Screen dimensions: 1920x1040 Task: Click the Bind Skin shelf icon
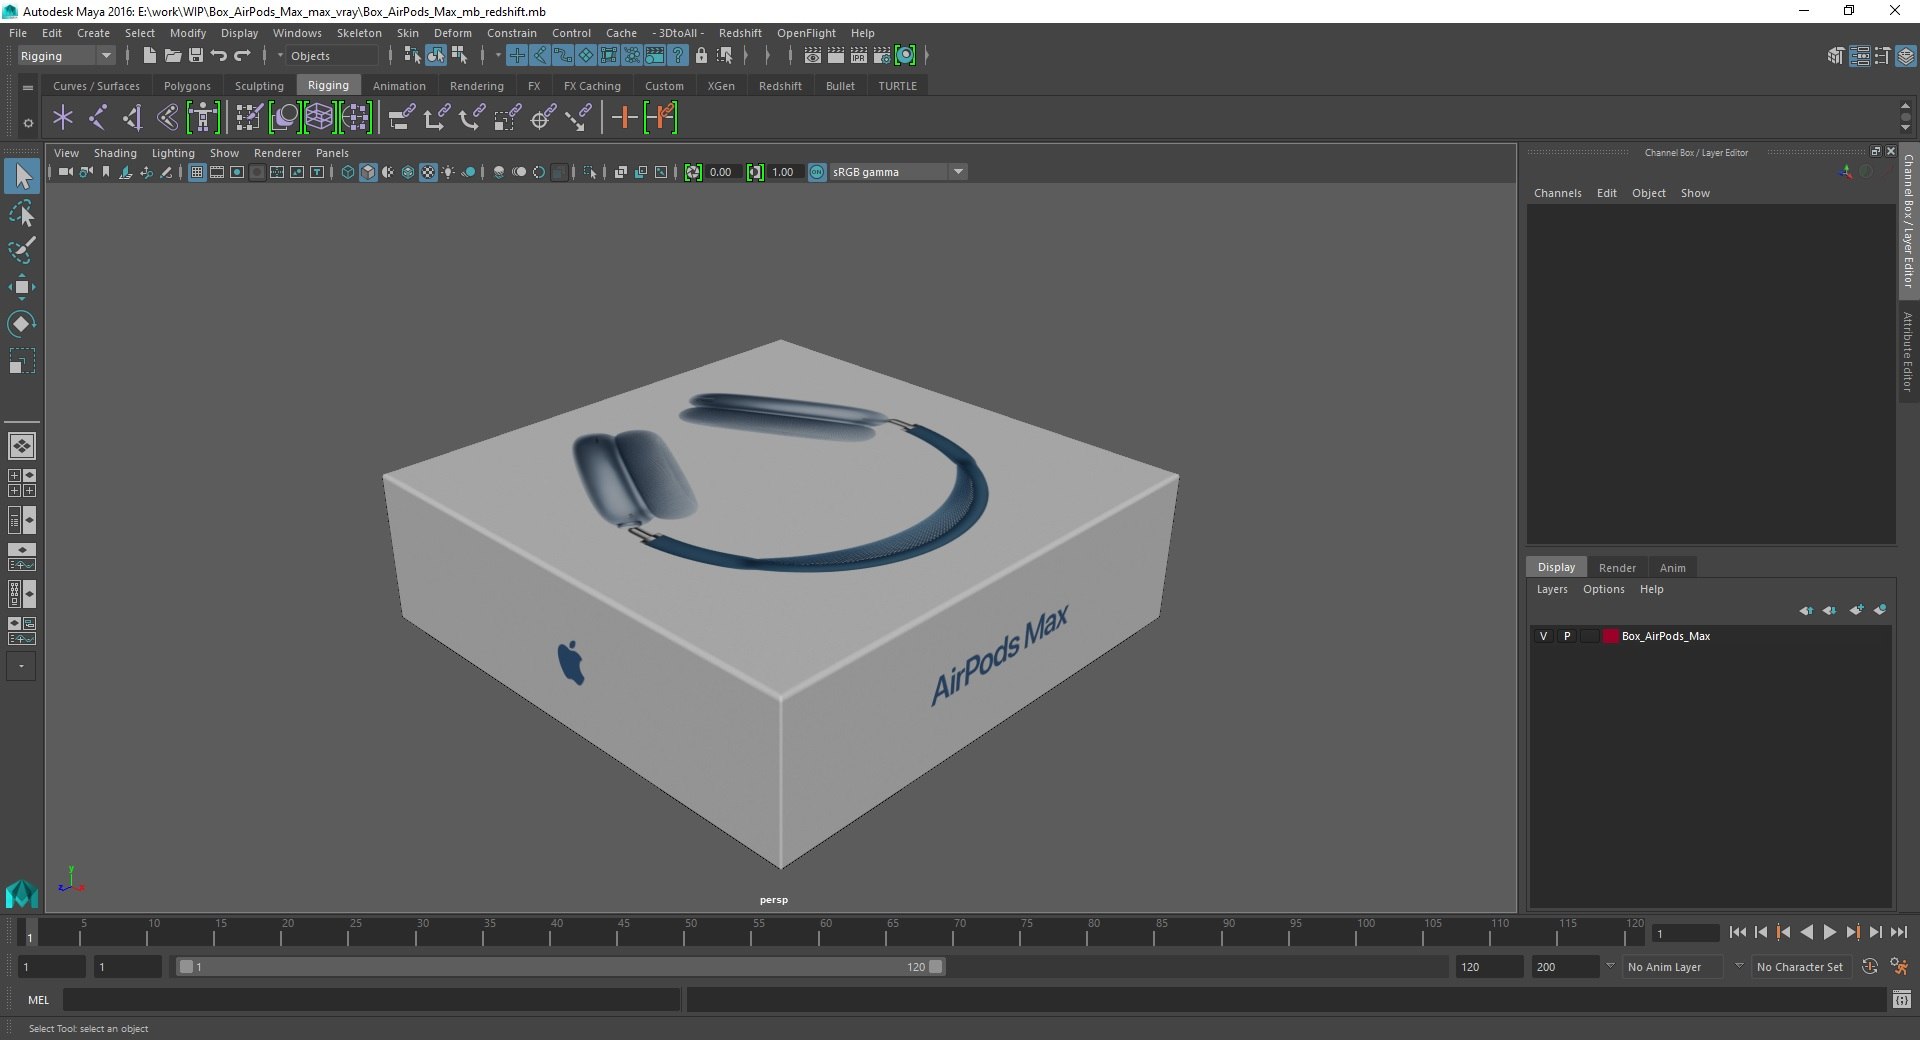pyautogui.click(x=167, y=118)
